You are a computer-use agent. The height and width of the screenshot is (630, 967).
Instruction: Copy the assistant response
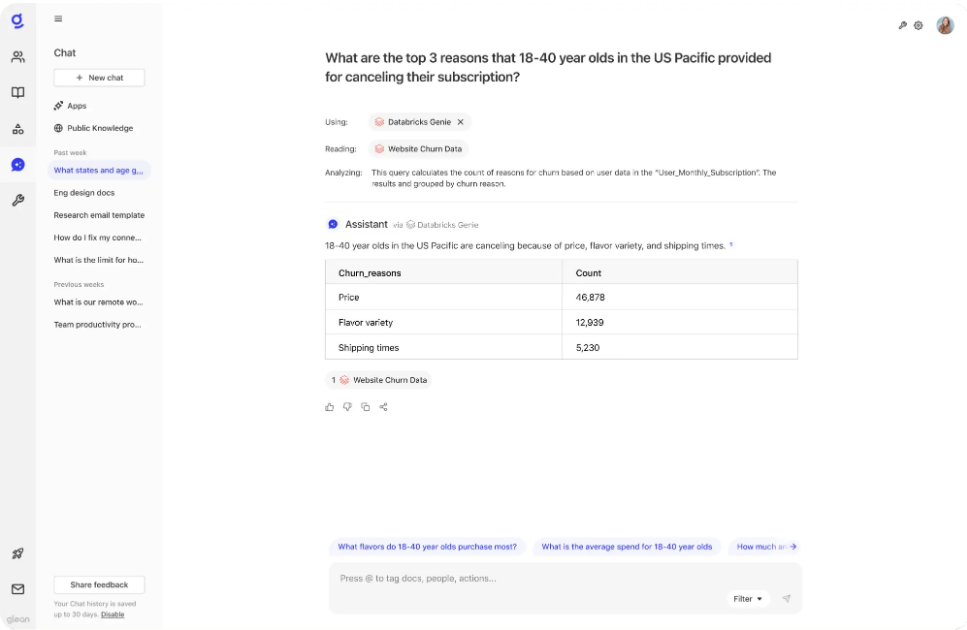coord(366,407)
